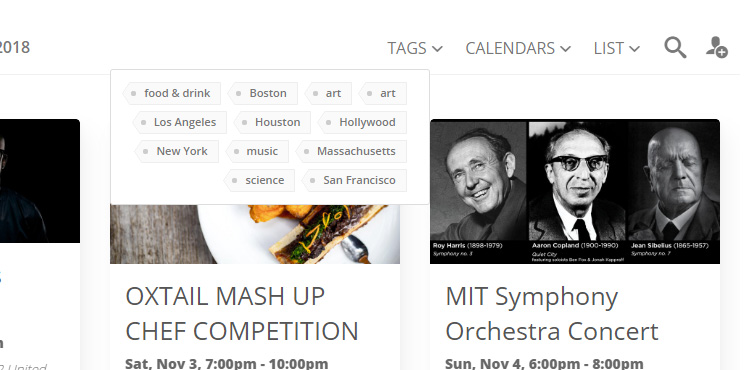Select the Boston tag
The height and width of the screenshot is (370, 750).
coord(263,93)
